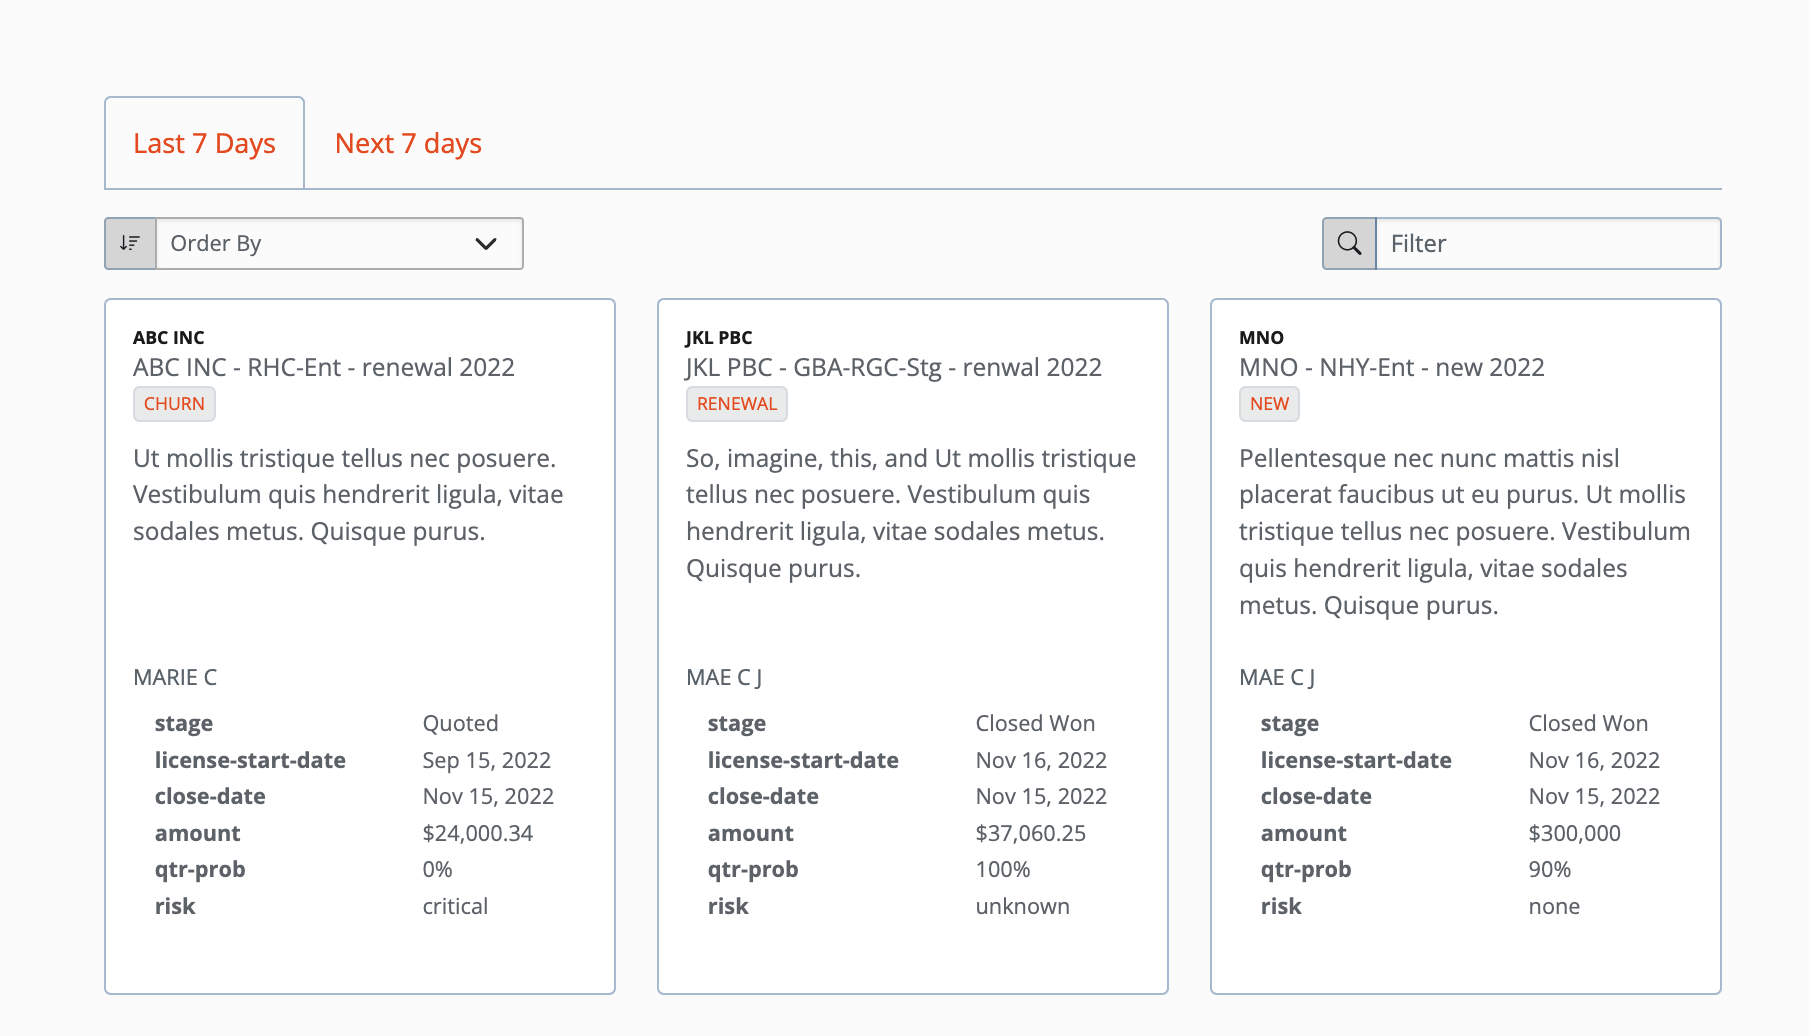Click the RENEWAL tag badge
This screenshot has height=1036, width=1810.
736,403
